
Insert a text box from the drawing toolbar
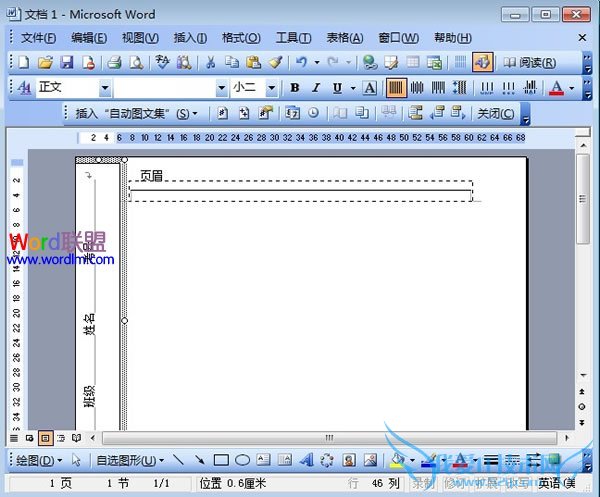tap(263, 460)
